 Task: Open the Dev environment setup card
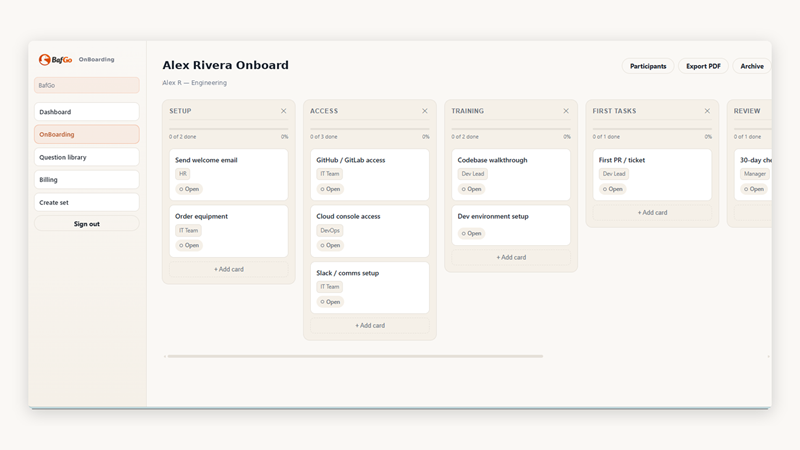coord(511,225)
